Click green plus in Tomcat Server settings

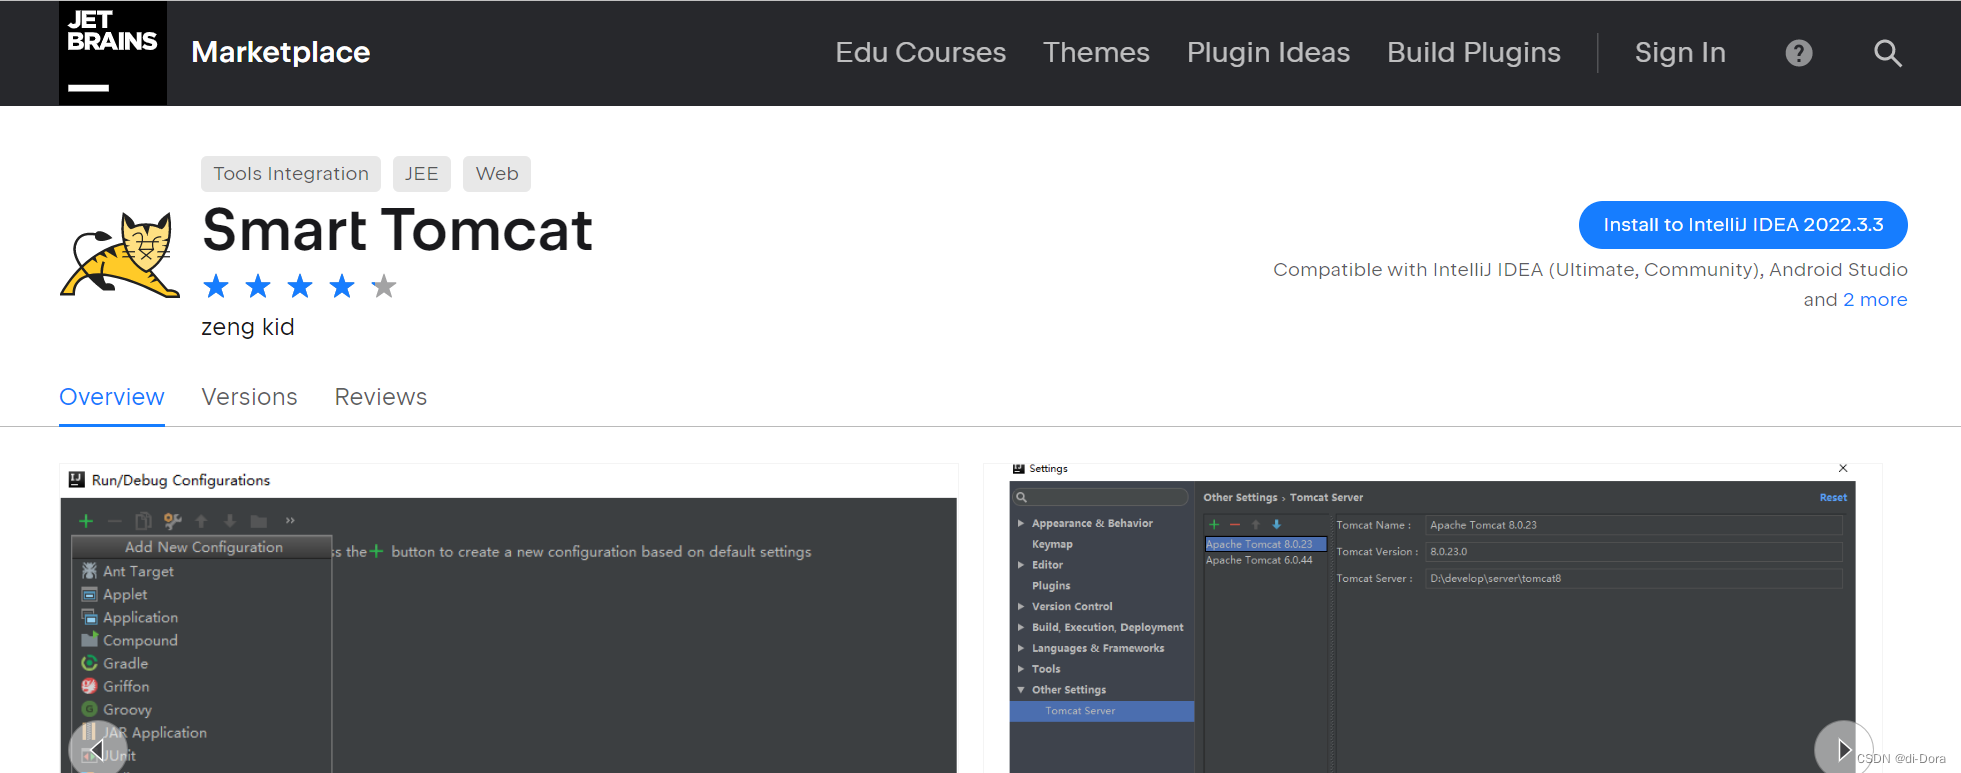(x=1214, y=524)
